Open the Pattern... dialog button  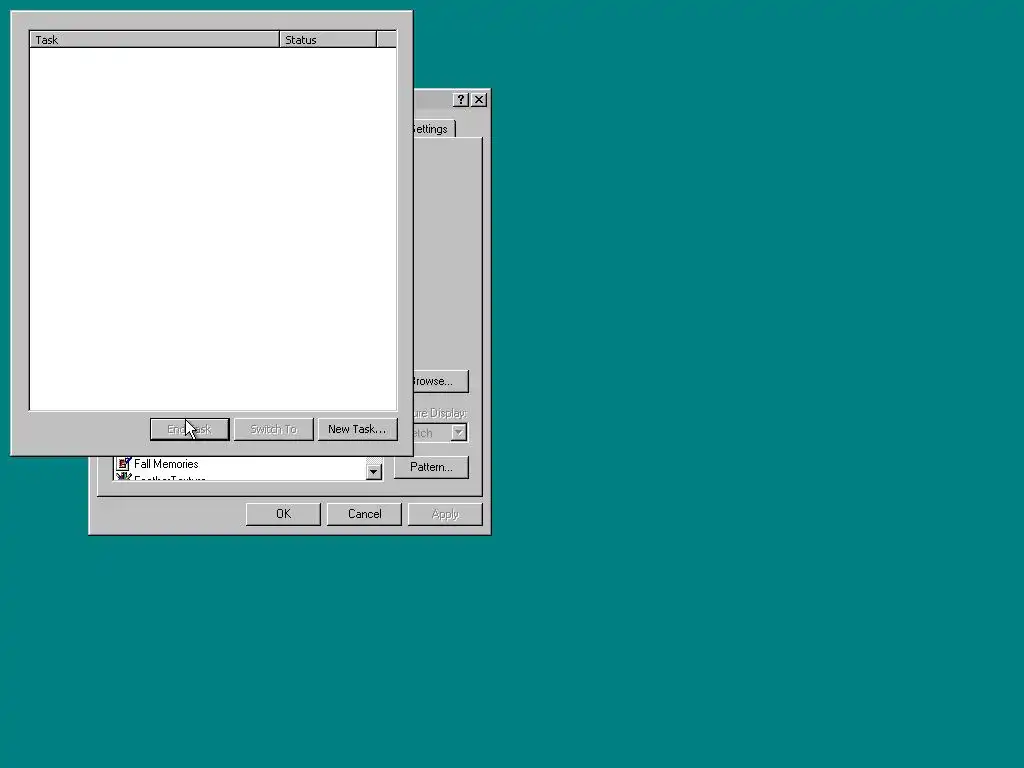click(431, 467)
